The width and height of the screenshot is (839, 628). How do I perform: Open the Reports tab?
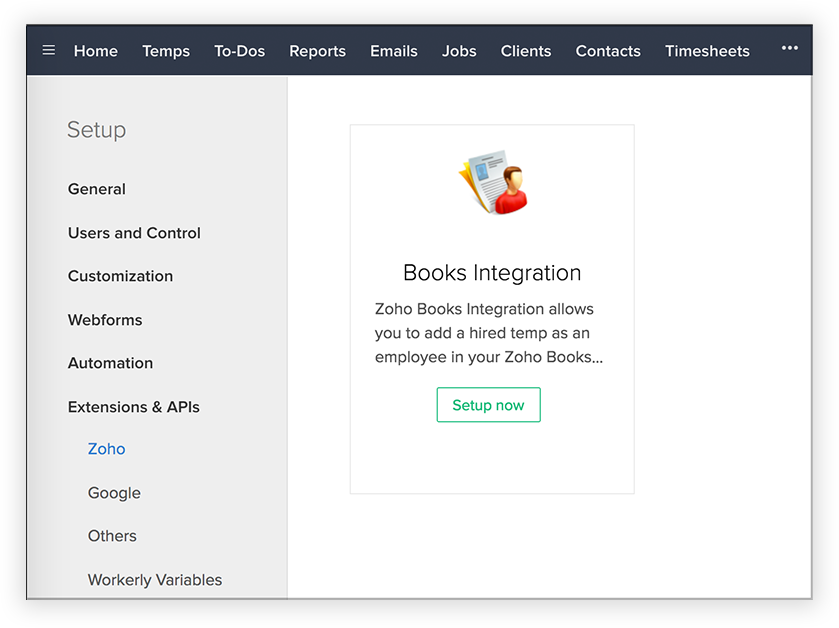click(317, 51)
